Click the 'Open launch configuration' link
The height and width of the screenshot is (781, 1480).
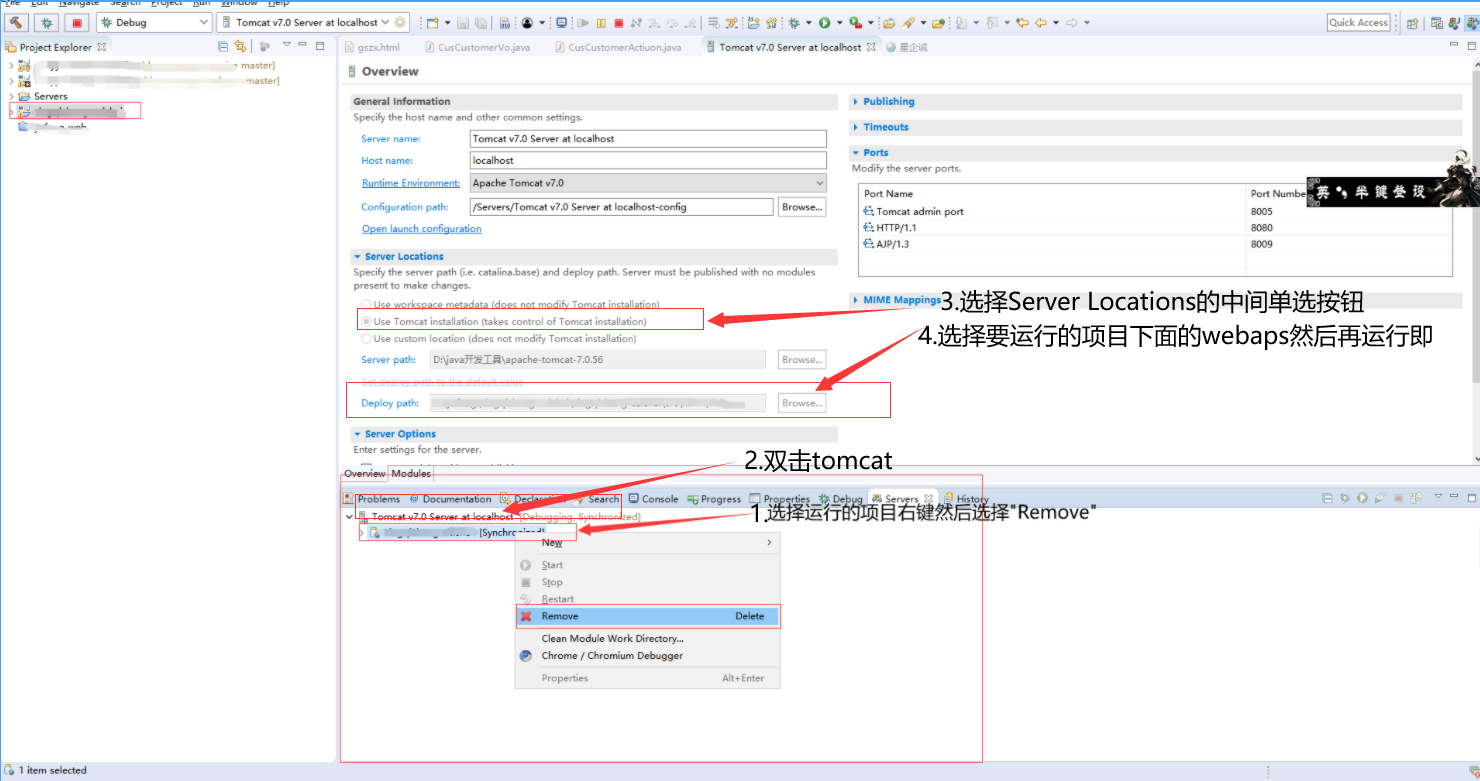click(421, 228)
